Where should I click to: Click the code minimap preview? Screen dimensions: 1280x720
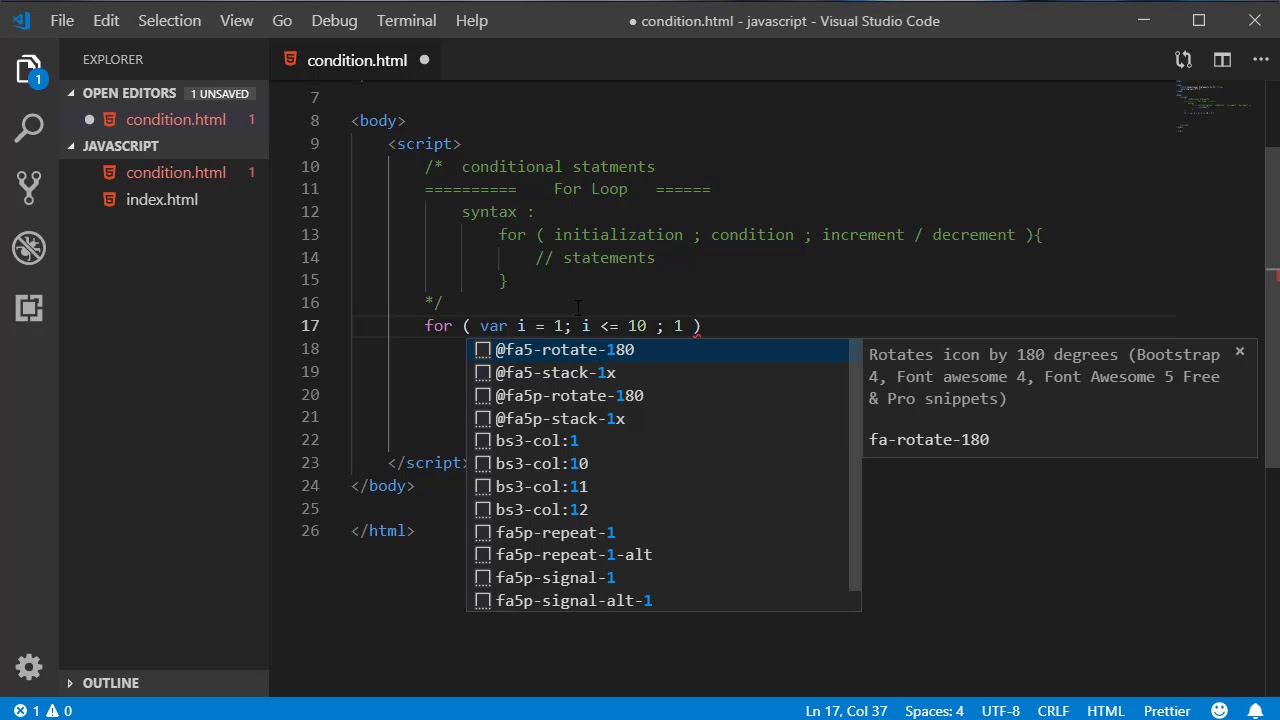pos(1215,107)
